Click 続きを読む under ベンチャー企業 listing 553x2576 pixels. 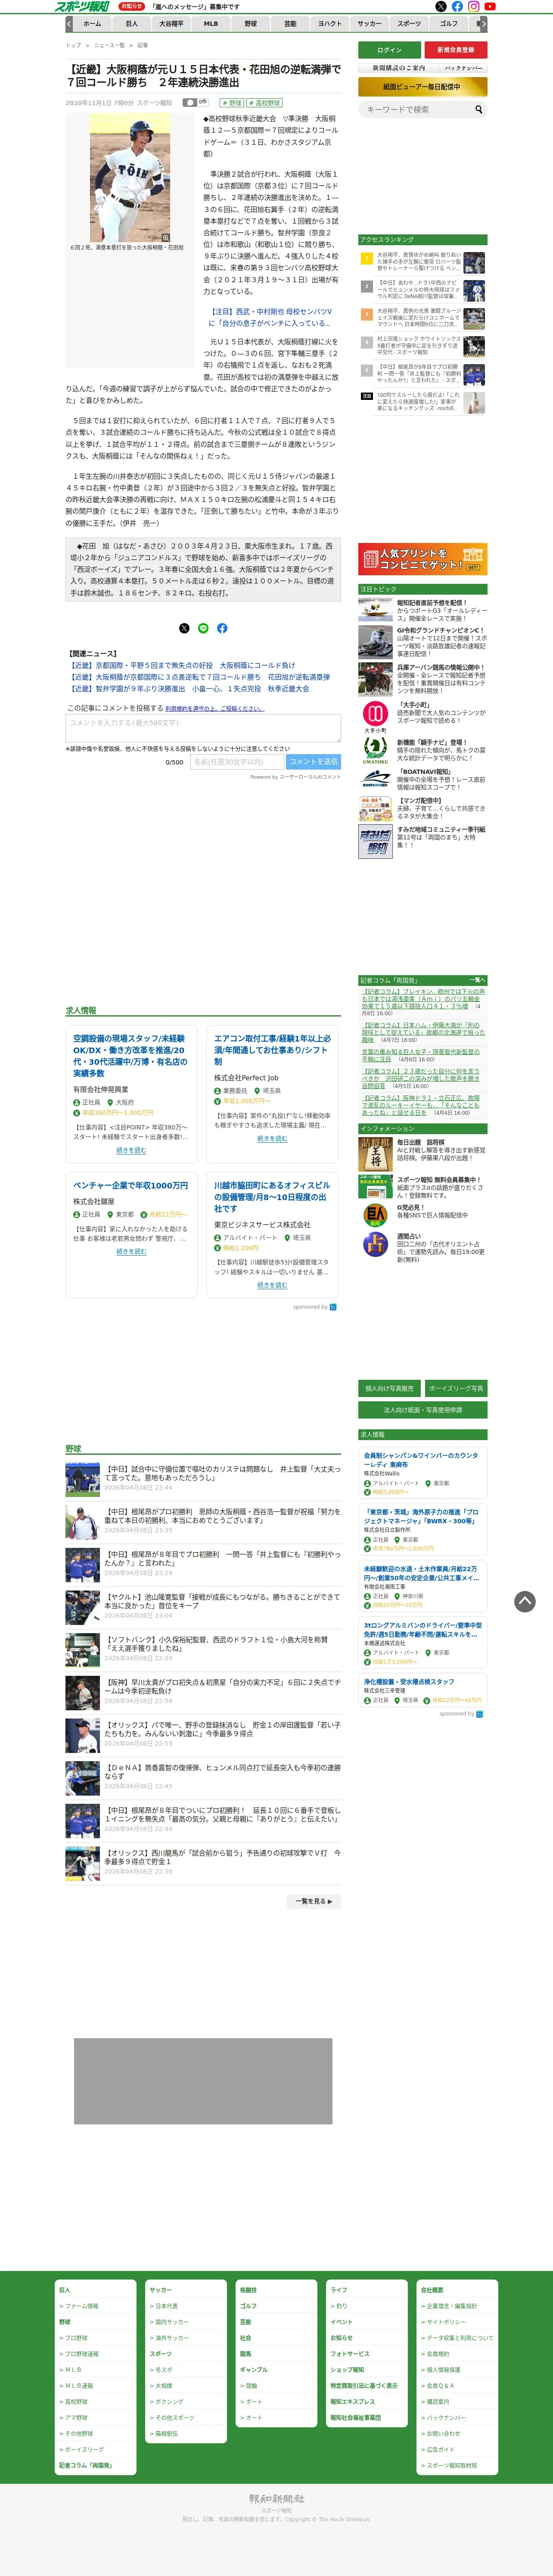130,1251
